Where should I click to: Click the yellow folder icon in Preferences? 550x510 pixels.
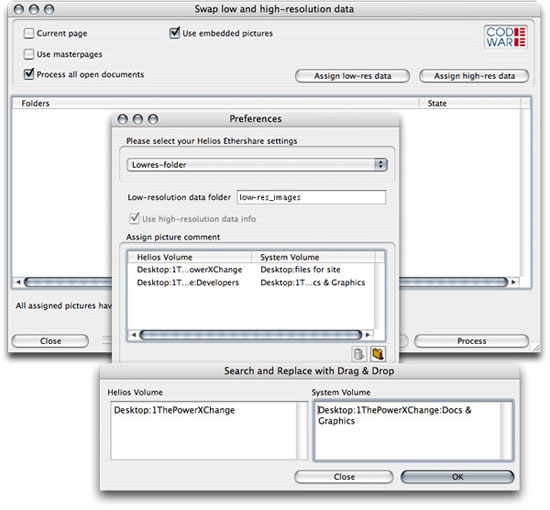378,354
